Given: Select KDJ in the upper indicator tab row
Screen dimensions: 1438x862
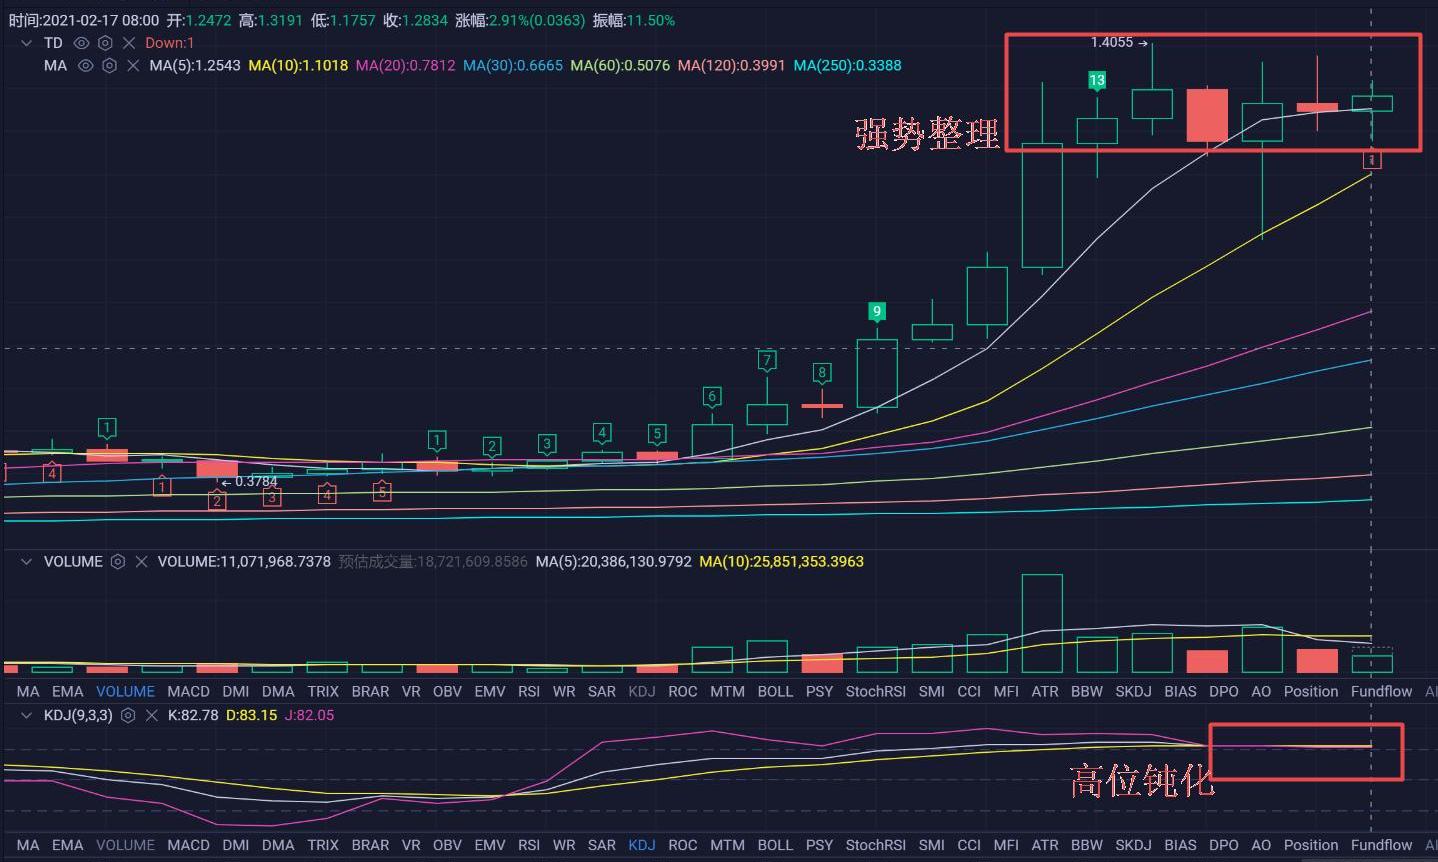Looking at the screenshot, I should (x=641, y=691).
